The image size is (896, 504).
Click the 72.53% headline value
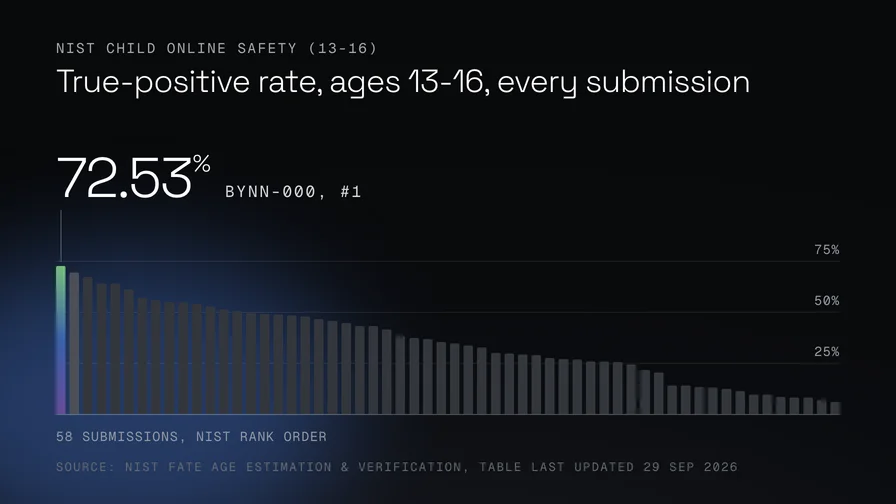click(133, 178)
